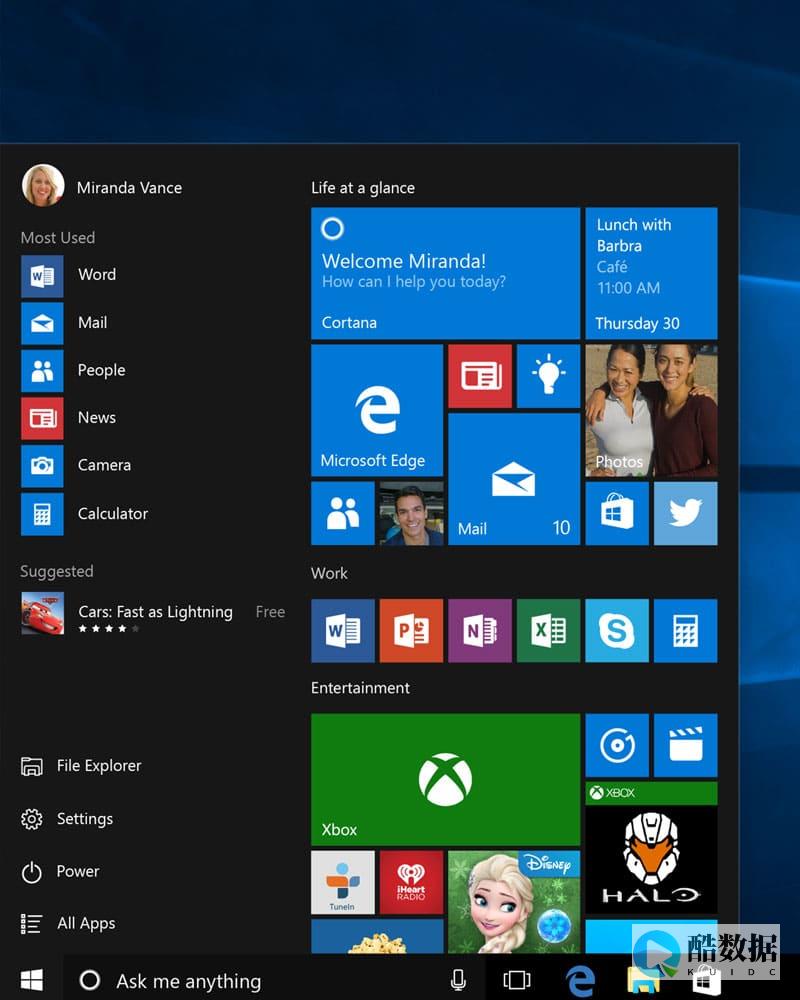The image size is (800, 1000).
Task: Open the Halo Xbox game tile
Action: click(x=651, y=848)
